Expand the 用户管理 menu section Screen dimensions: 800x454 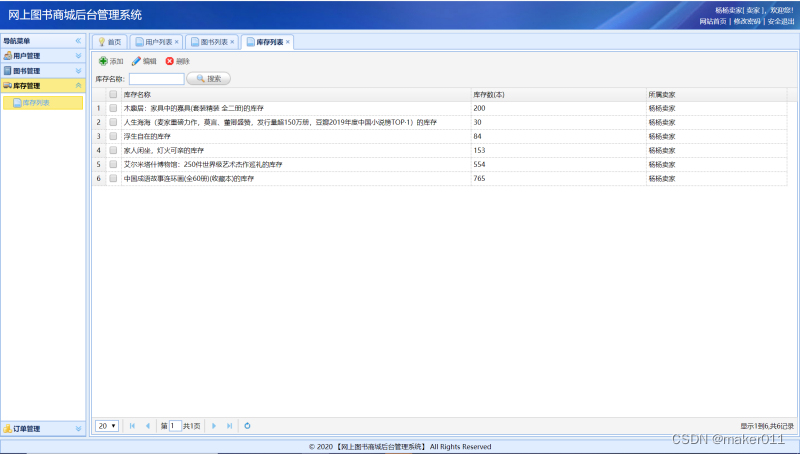pos(78,56)
